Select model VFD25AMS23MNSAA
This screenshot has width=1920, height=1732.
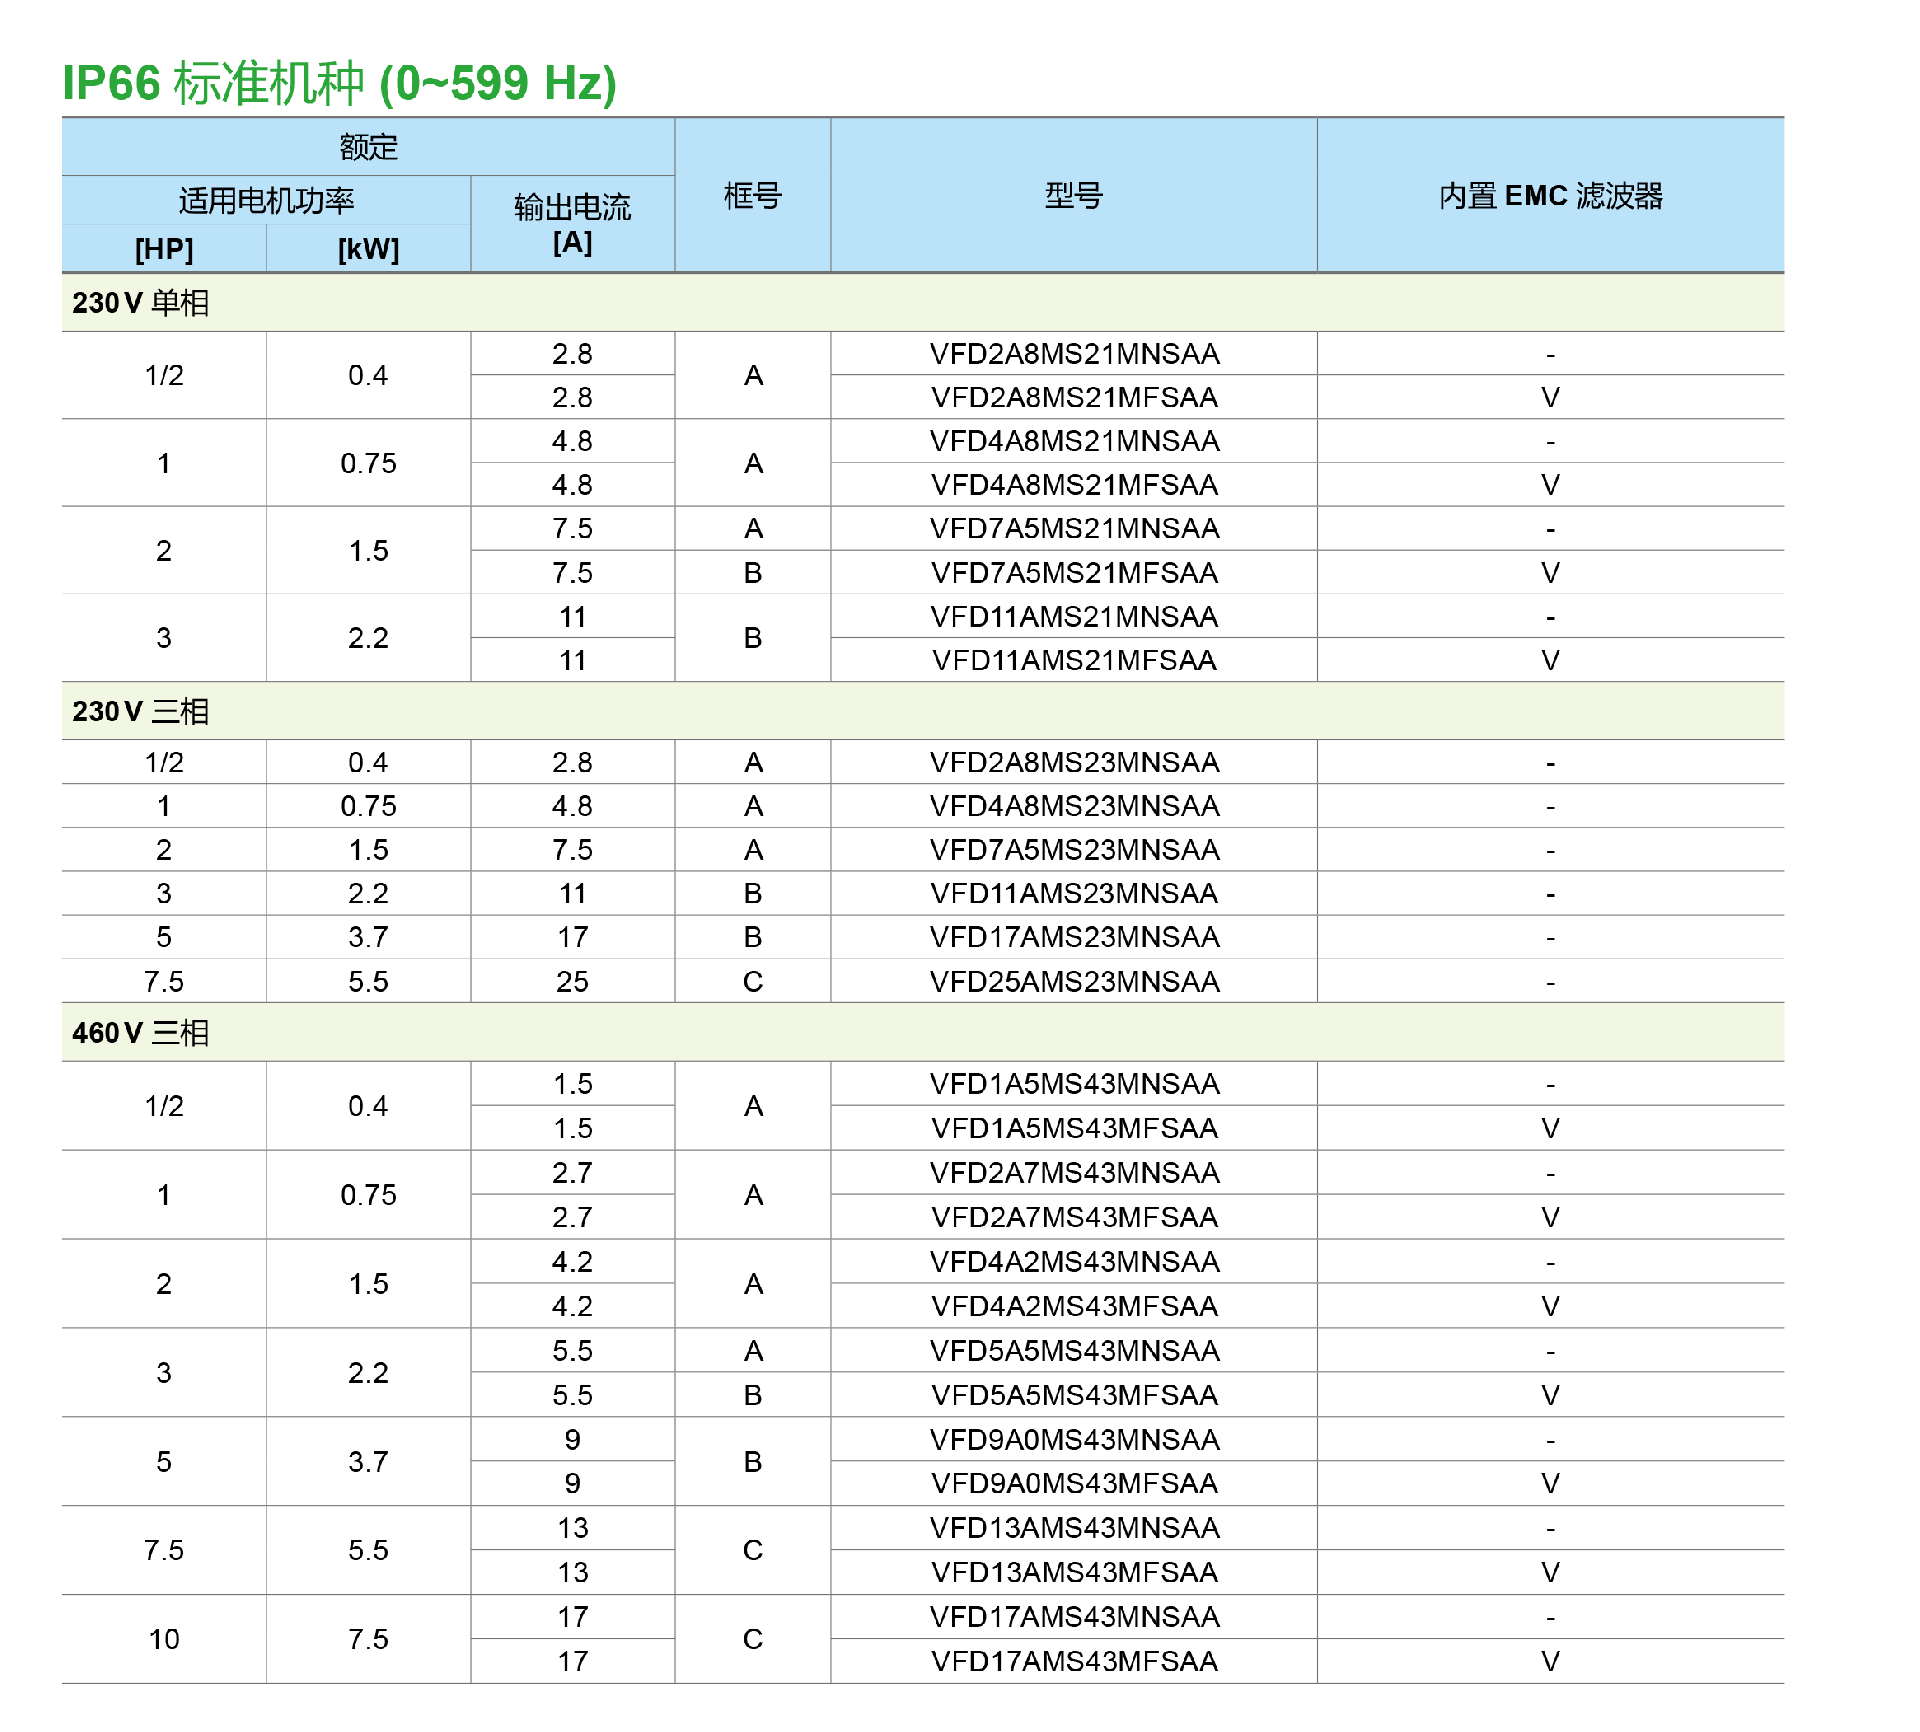click(x=1073, y=982)
